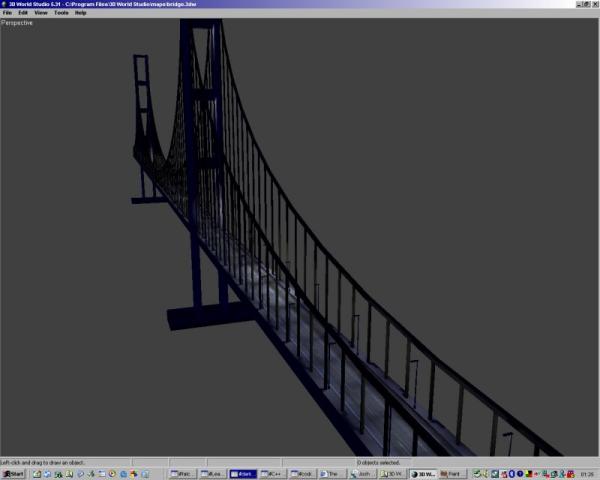Viewport: 600px width, 480px height.
Task: Open the Tools menu
Action: (61, 13)
